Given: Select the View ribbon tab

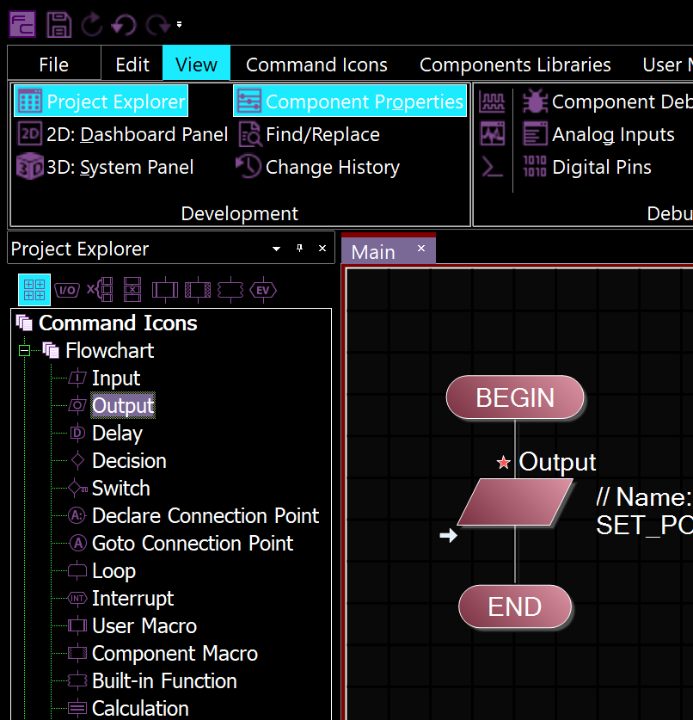Looking at the screenshot, I should click(x=196, y=63).
